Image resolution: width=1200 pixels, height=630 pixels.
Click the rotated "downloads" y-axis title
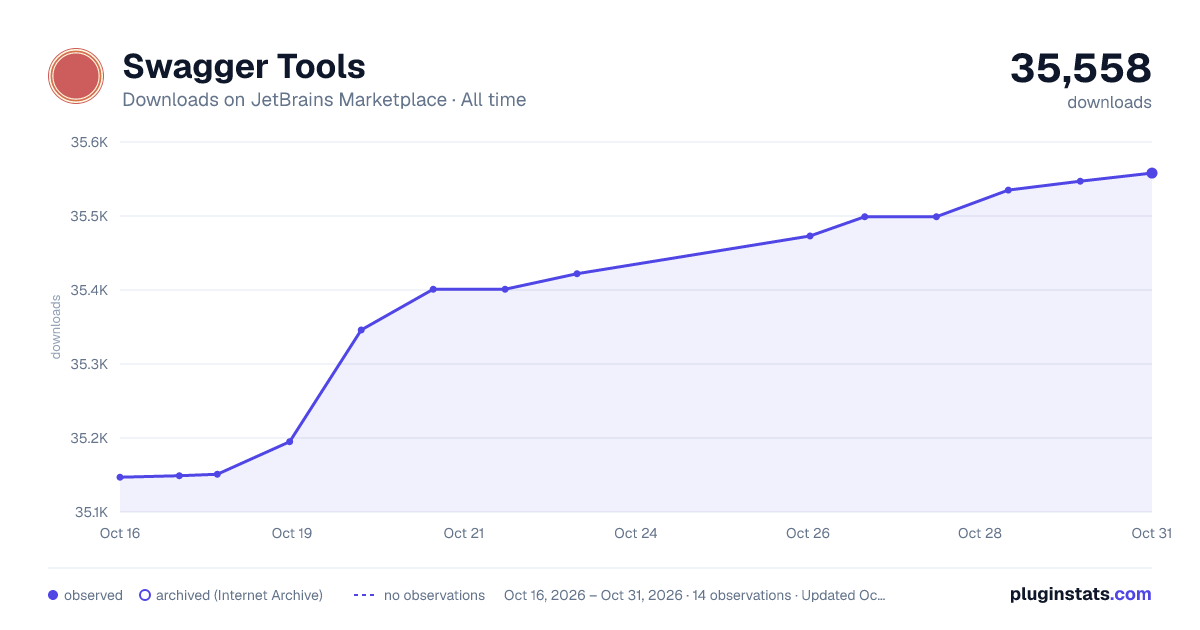click(56, 327)
